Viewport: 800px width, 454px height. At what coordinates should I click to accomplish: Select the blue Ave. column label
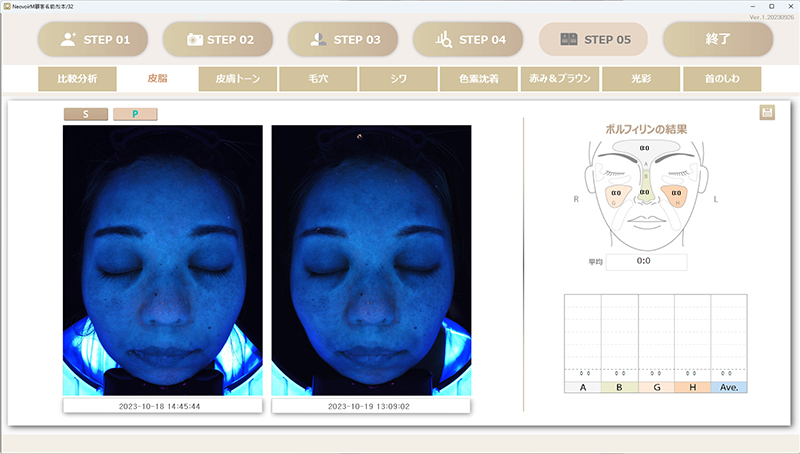point(728,386)
